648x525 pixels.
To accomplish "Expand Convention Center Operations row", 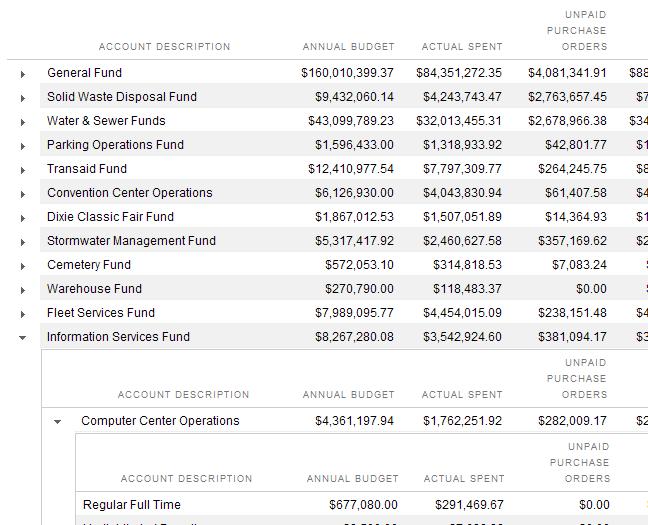I will click(23, 194).
